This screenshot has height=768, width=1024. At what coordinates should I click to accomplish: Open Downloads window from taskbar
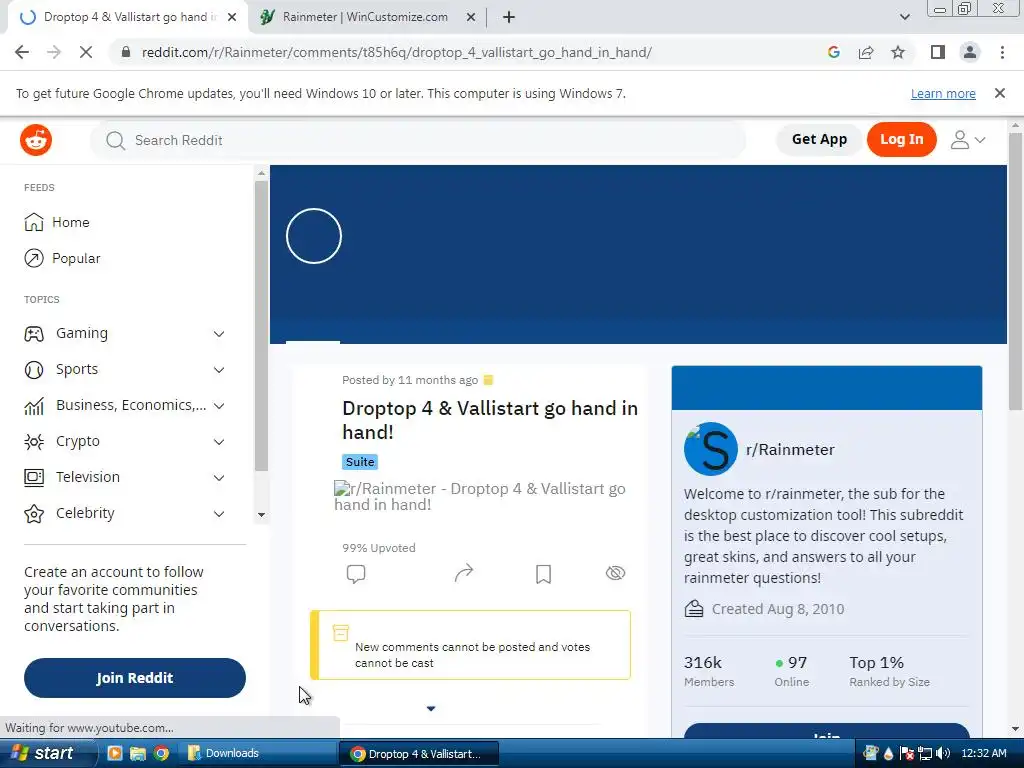pos(259,753)
